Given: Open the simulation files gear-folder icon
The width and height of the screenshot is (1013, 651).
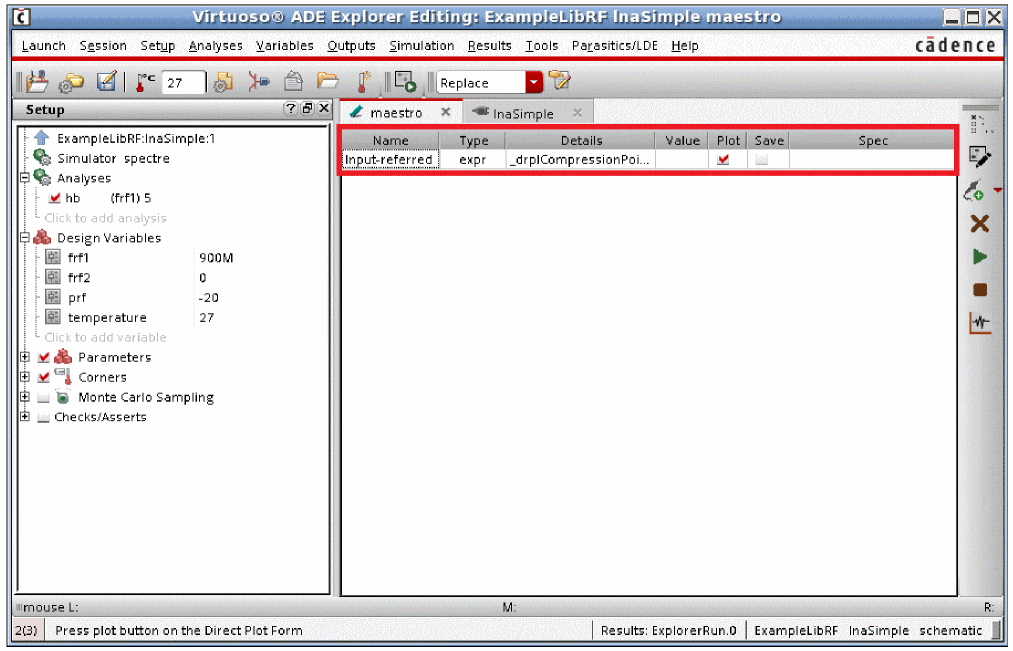Looking at the screenshot, I should [x=71, y=83].
